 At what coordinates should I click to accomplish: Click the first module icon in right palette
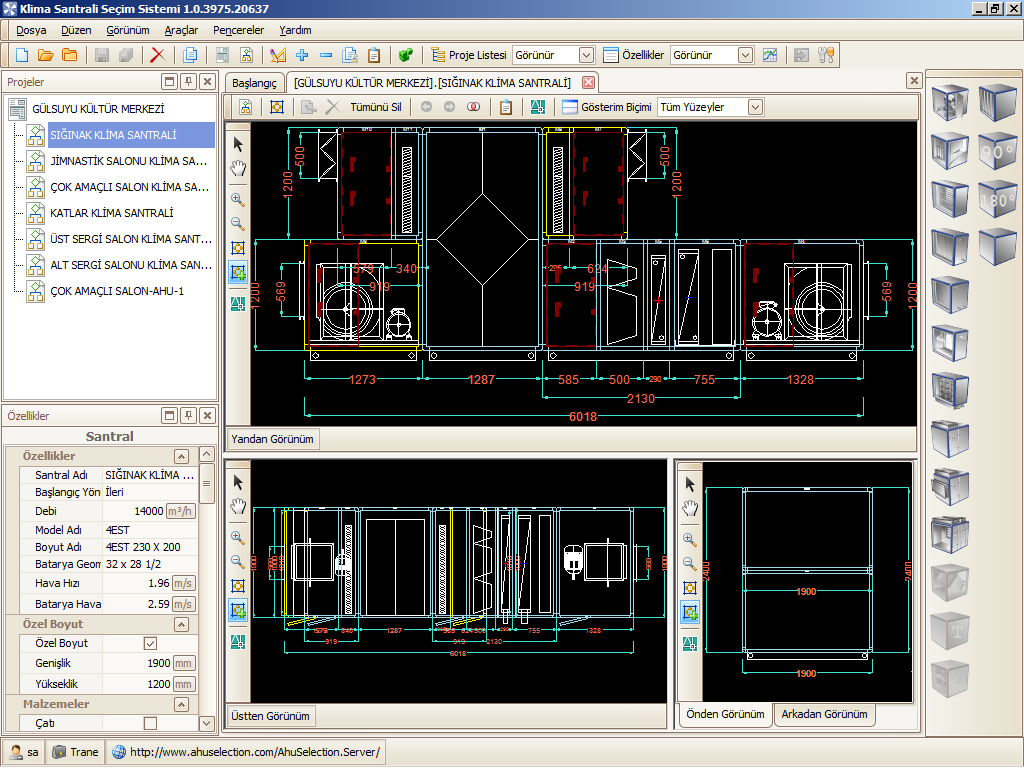(950, 103)
